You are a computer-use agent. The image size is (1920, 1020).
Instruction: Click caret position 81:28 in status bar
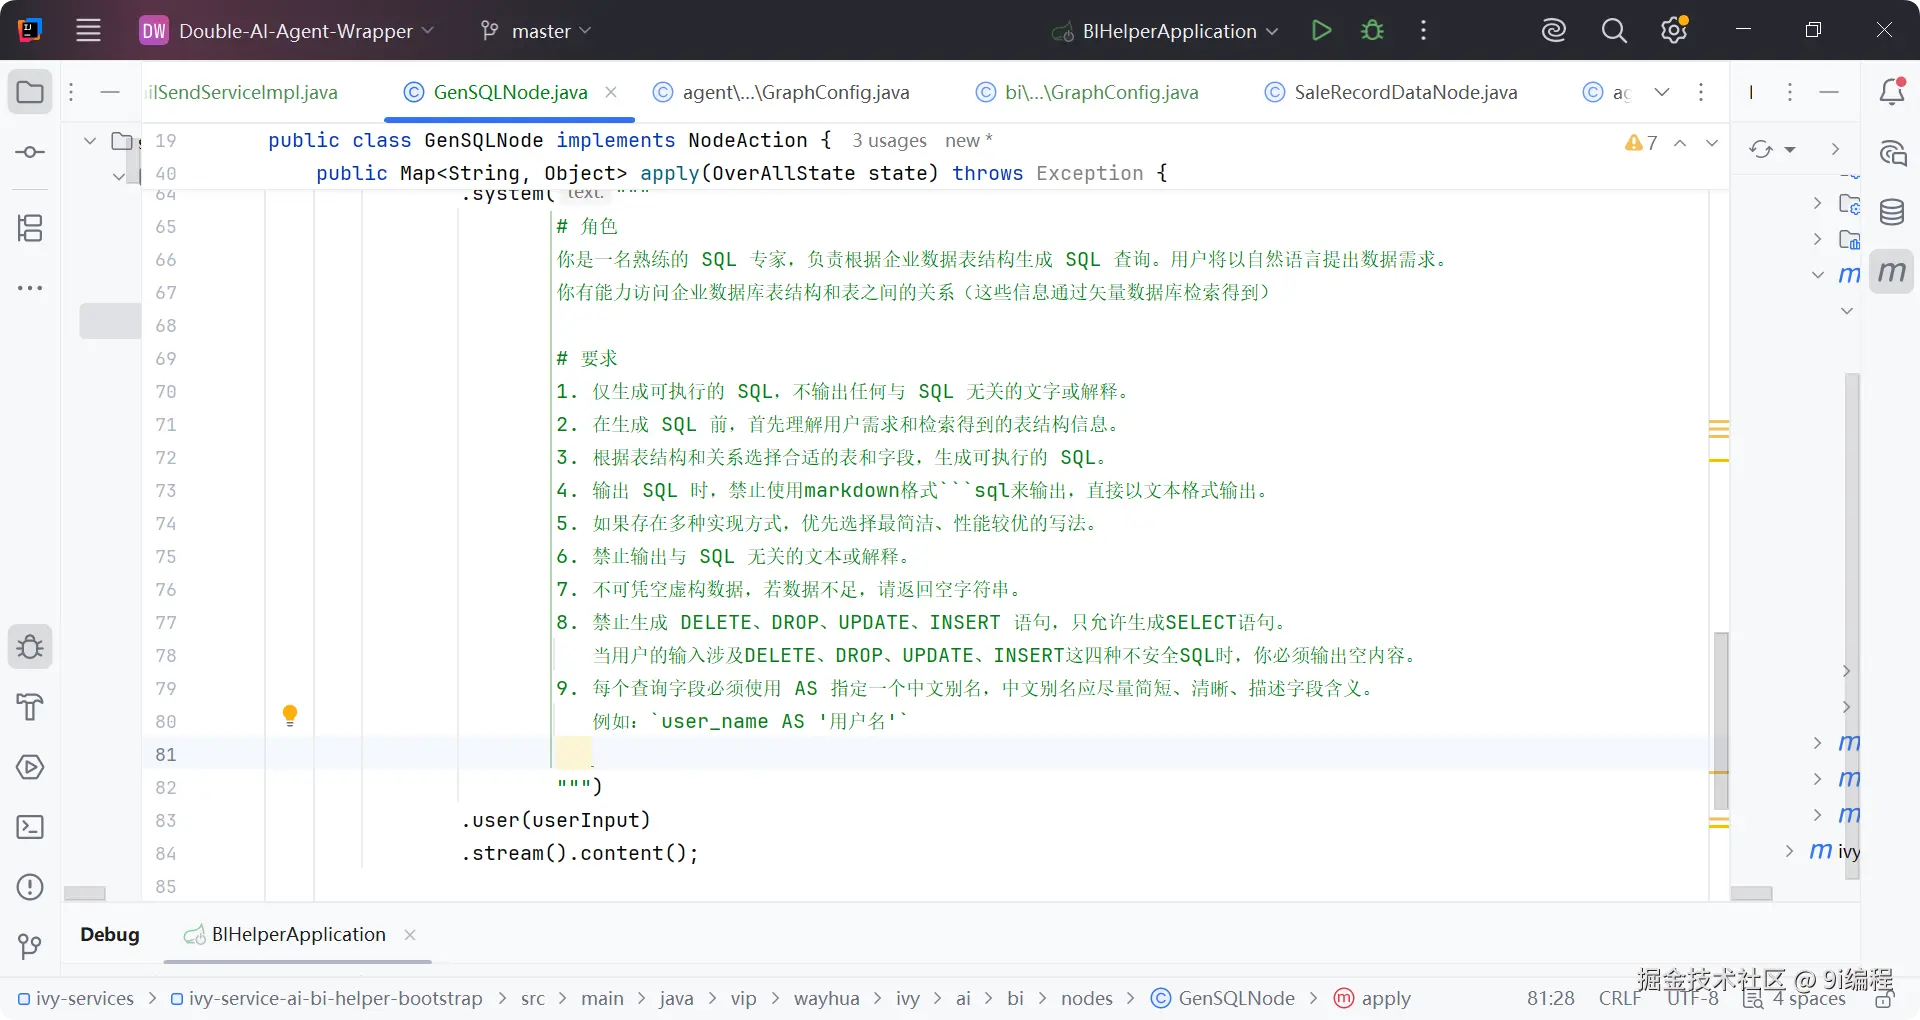(1550, 998)
